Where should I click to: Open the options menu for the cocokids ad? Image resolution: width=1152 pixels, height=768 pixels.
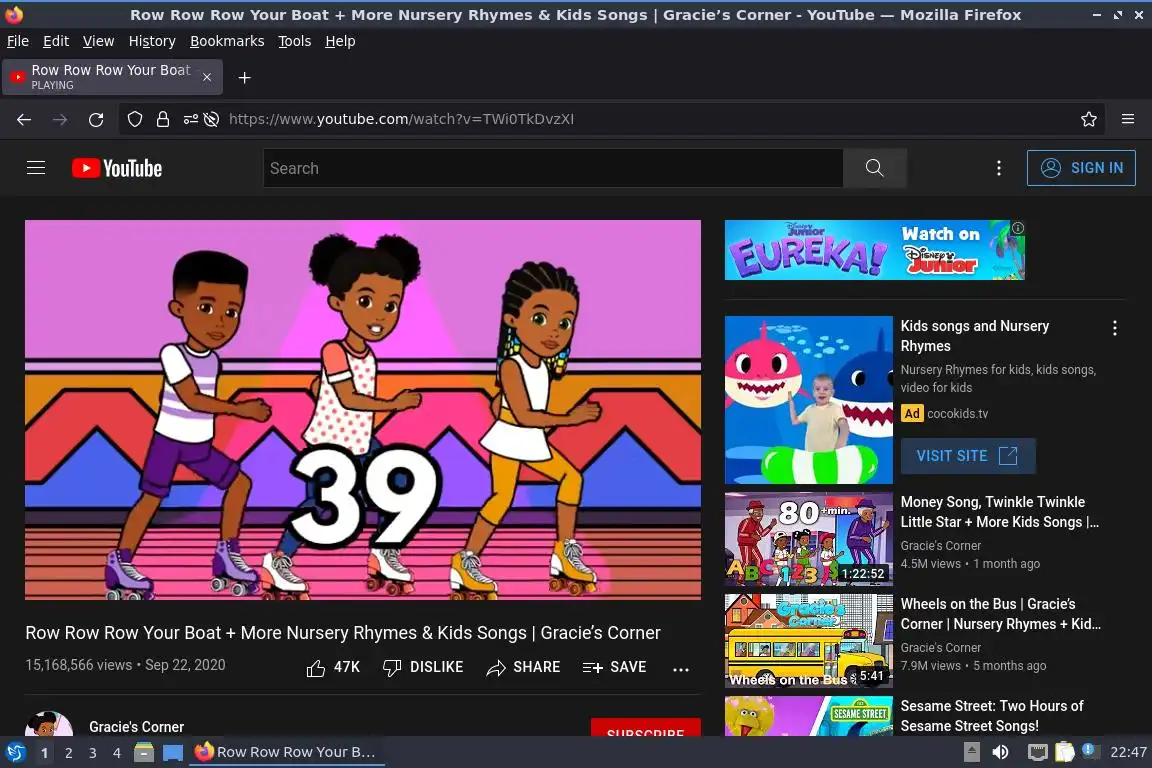pyautogui.click(x=1115, y=328)
